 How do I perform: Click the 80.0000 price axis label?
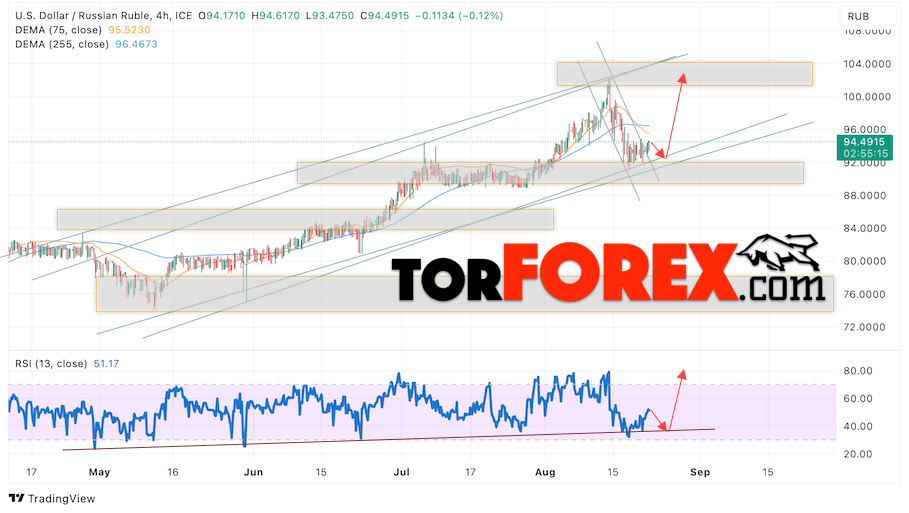pyautogui.click(x=867, y=261)
